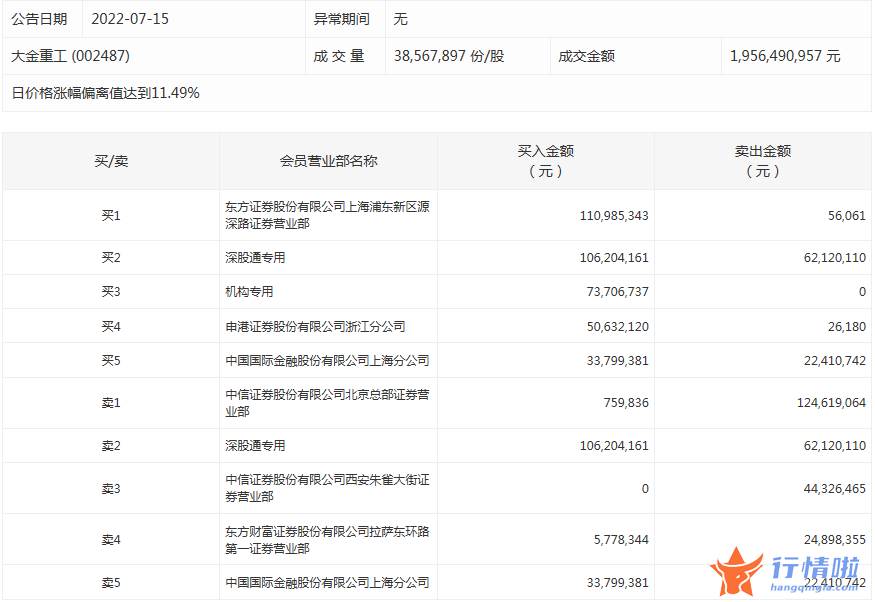
Task: Click sell amount 56,061
Action: coord(847,215)
